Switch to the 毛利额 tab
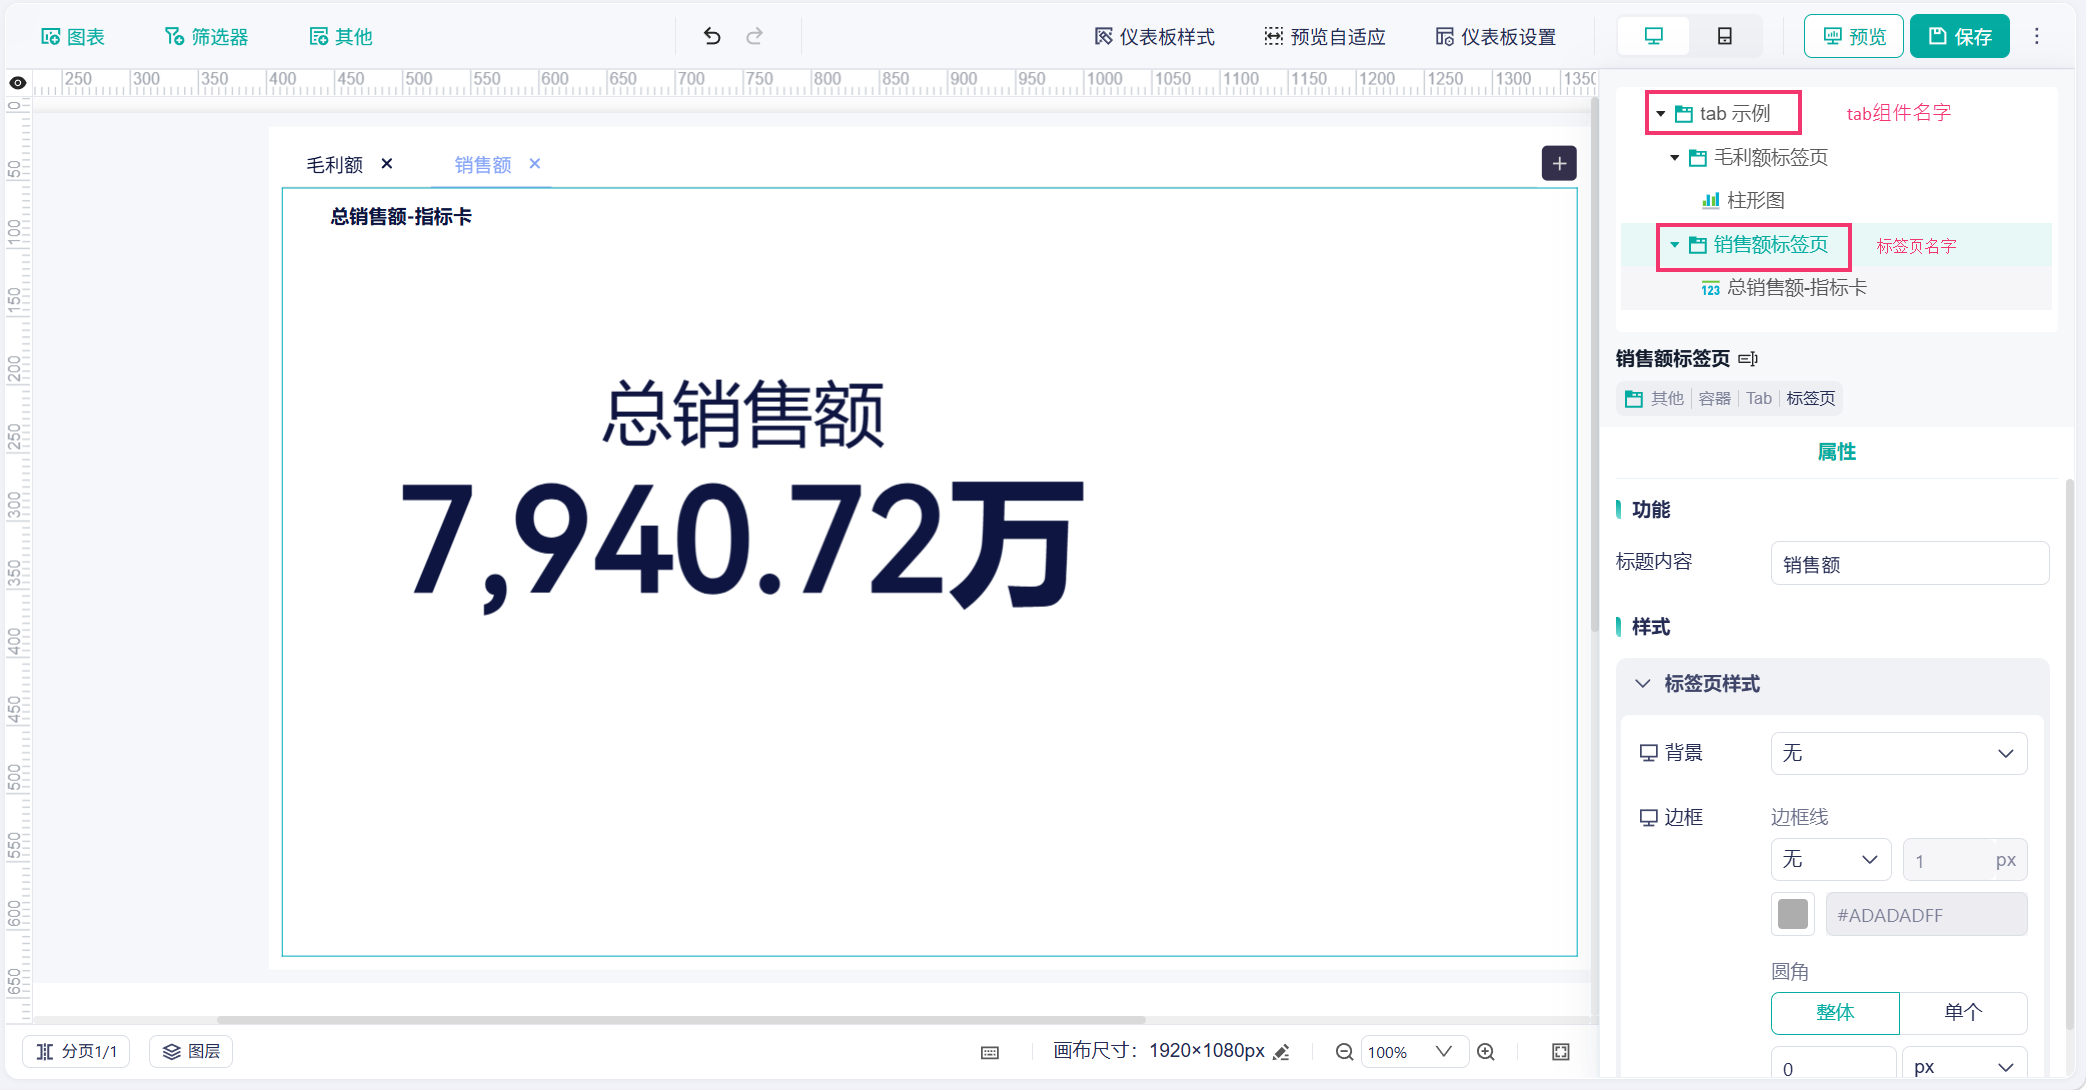The image size is (2086, 1090). [x=334, y=164]
